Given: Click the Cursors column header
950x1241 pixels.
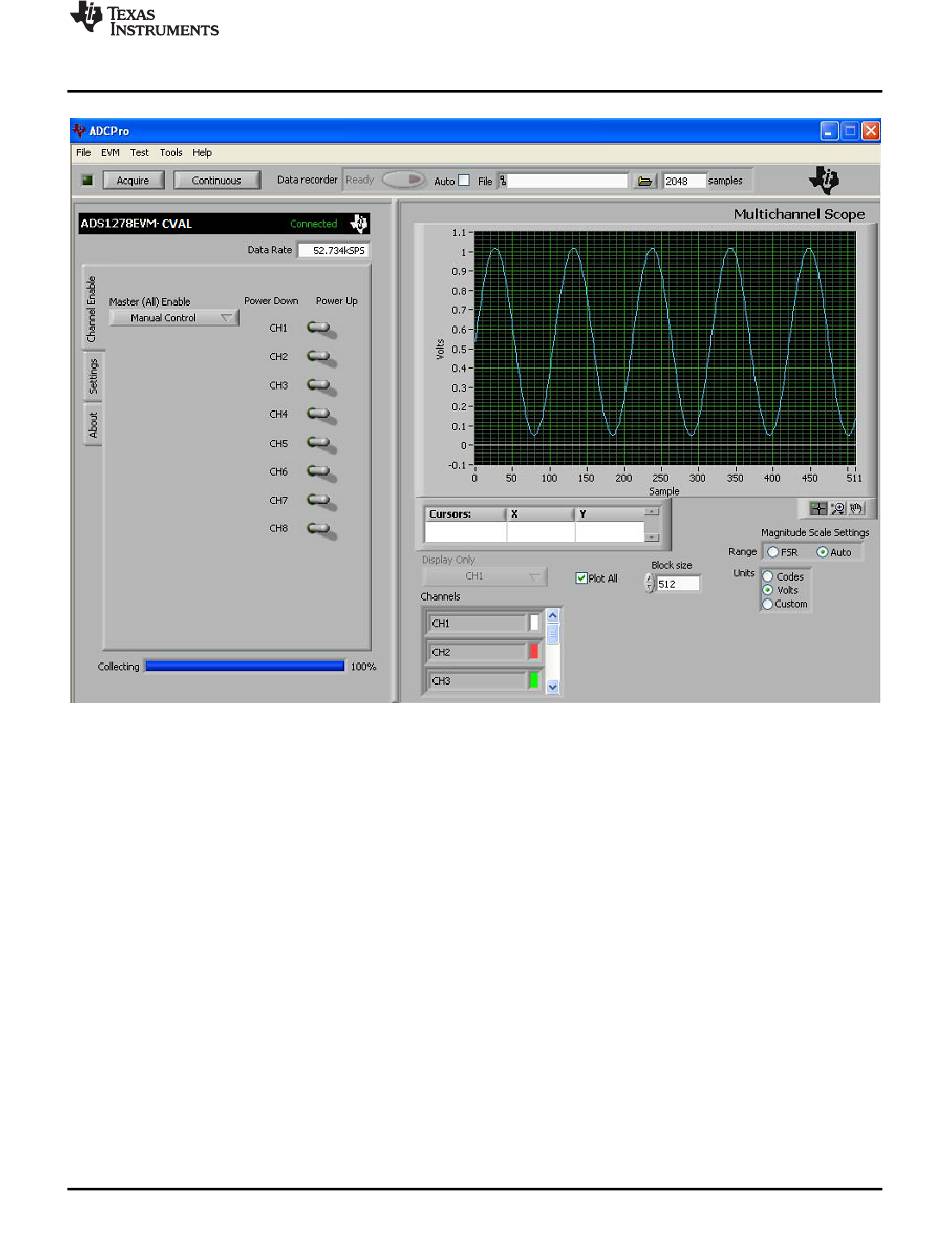Looking at the screenshot, I should pos(465,514).
